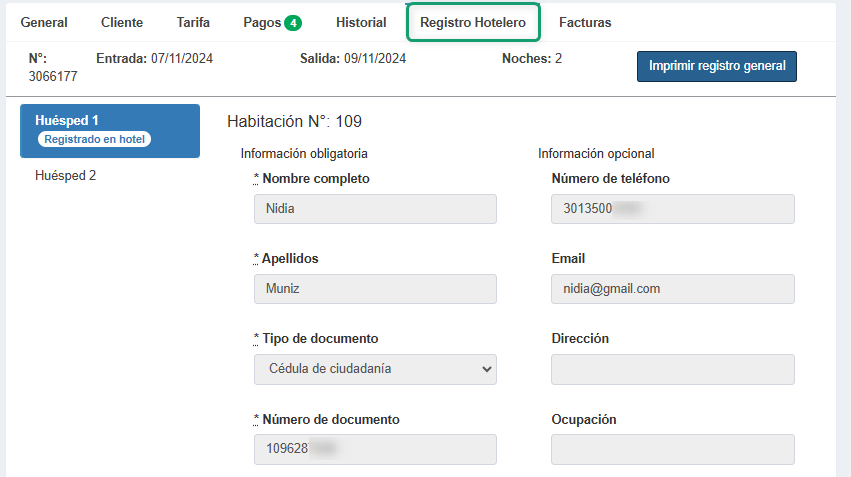Open the General tab
The image size is (851, 477).
pyautogui.click(x=44, y=22)
